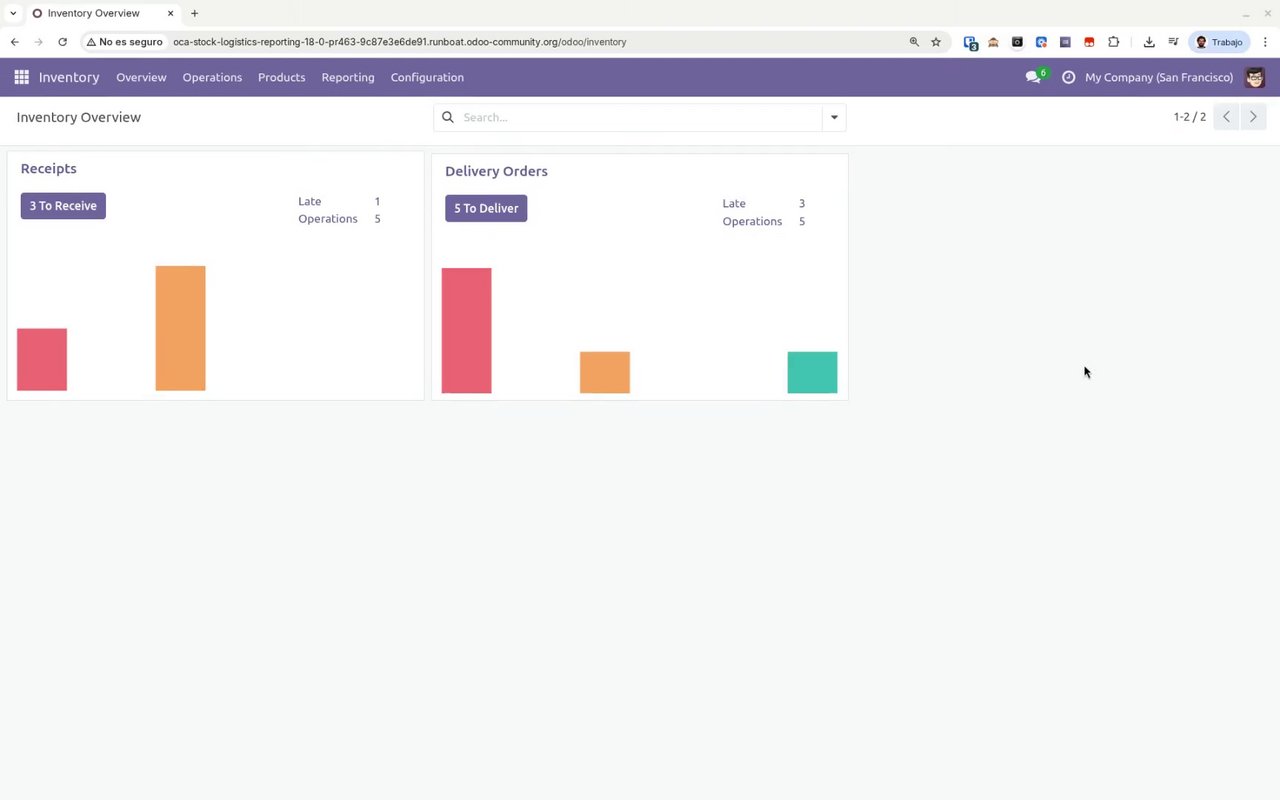This screenshot has height=800, width=1280.
Task: Open the Odoo apps grid menu
Action: click(x=21, y=77)
